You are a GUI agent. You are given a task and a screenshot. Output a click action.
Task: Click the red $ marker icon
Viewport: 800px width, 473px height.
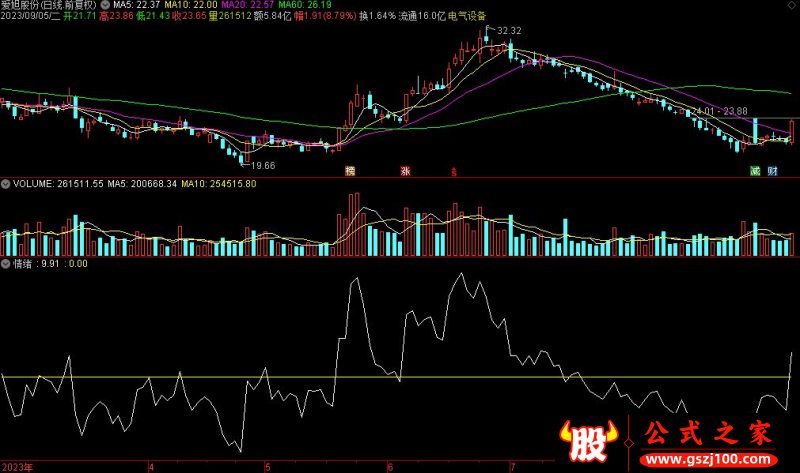click(454, 172)
